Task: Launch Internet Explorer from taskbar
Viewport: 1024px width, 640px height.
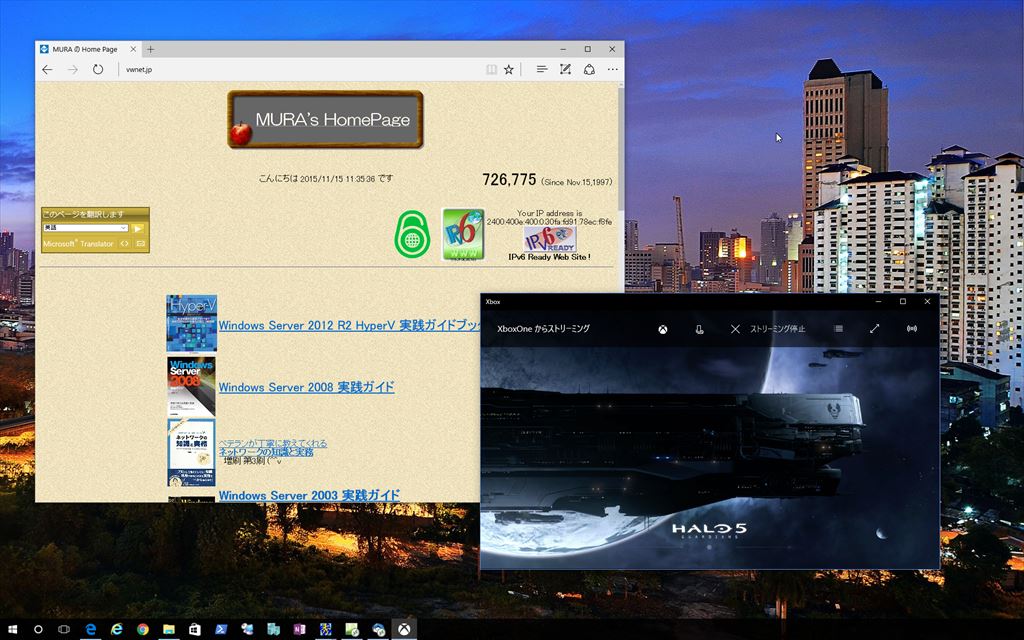Action: click(117, 630)
